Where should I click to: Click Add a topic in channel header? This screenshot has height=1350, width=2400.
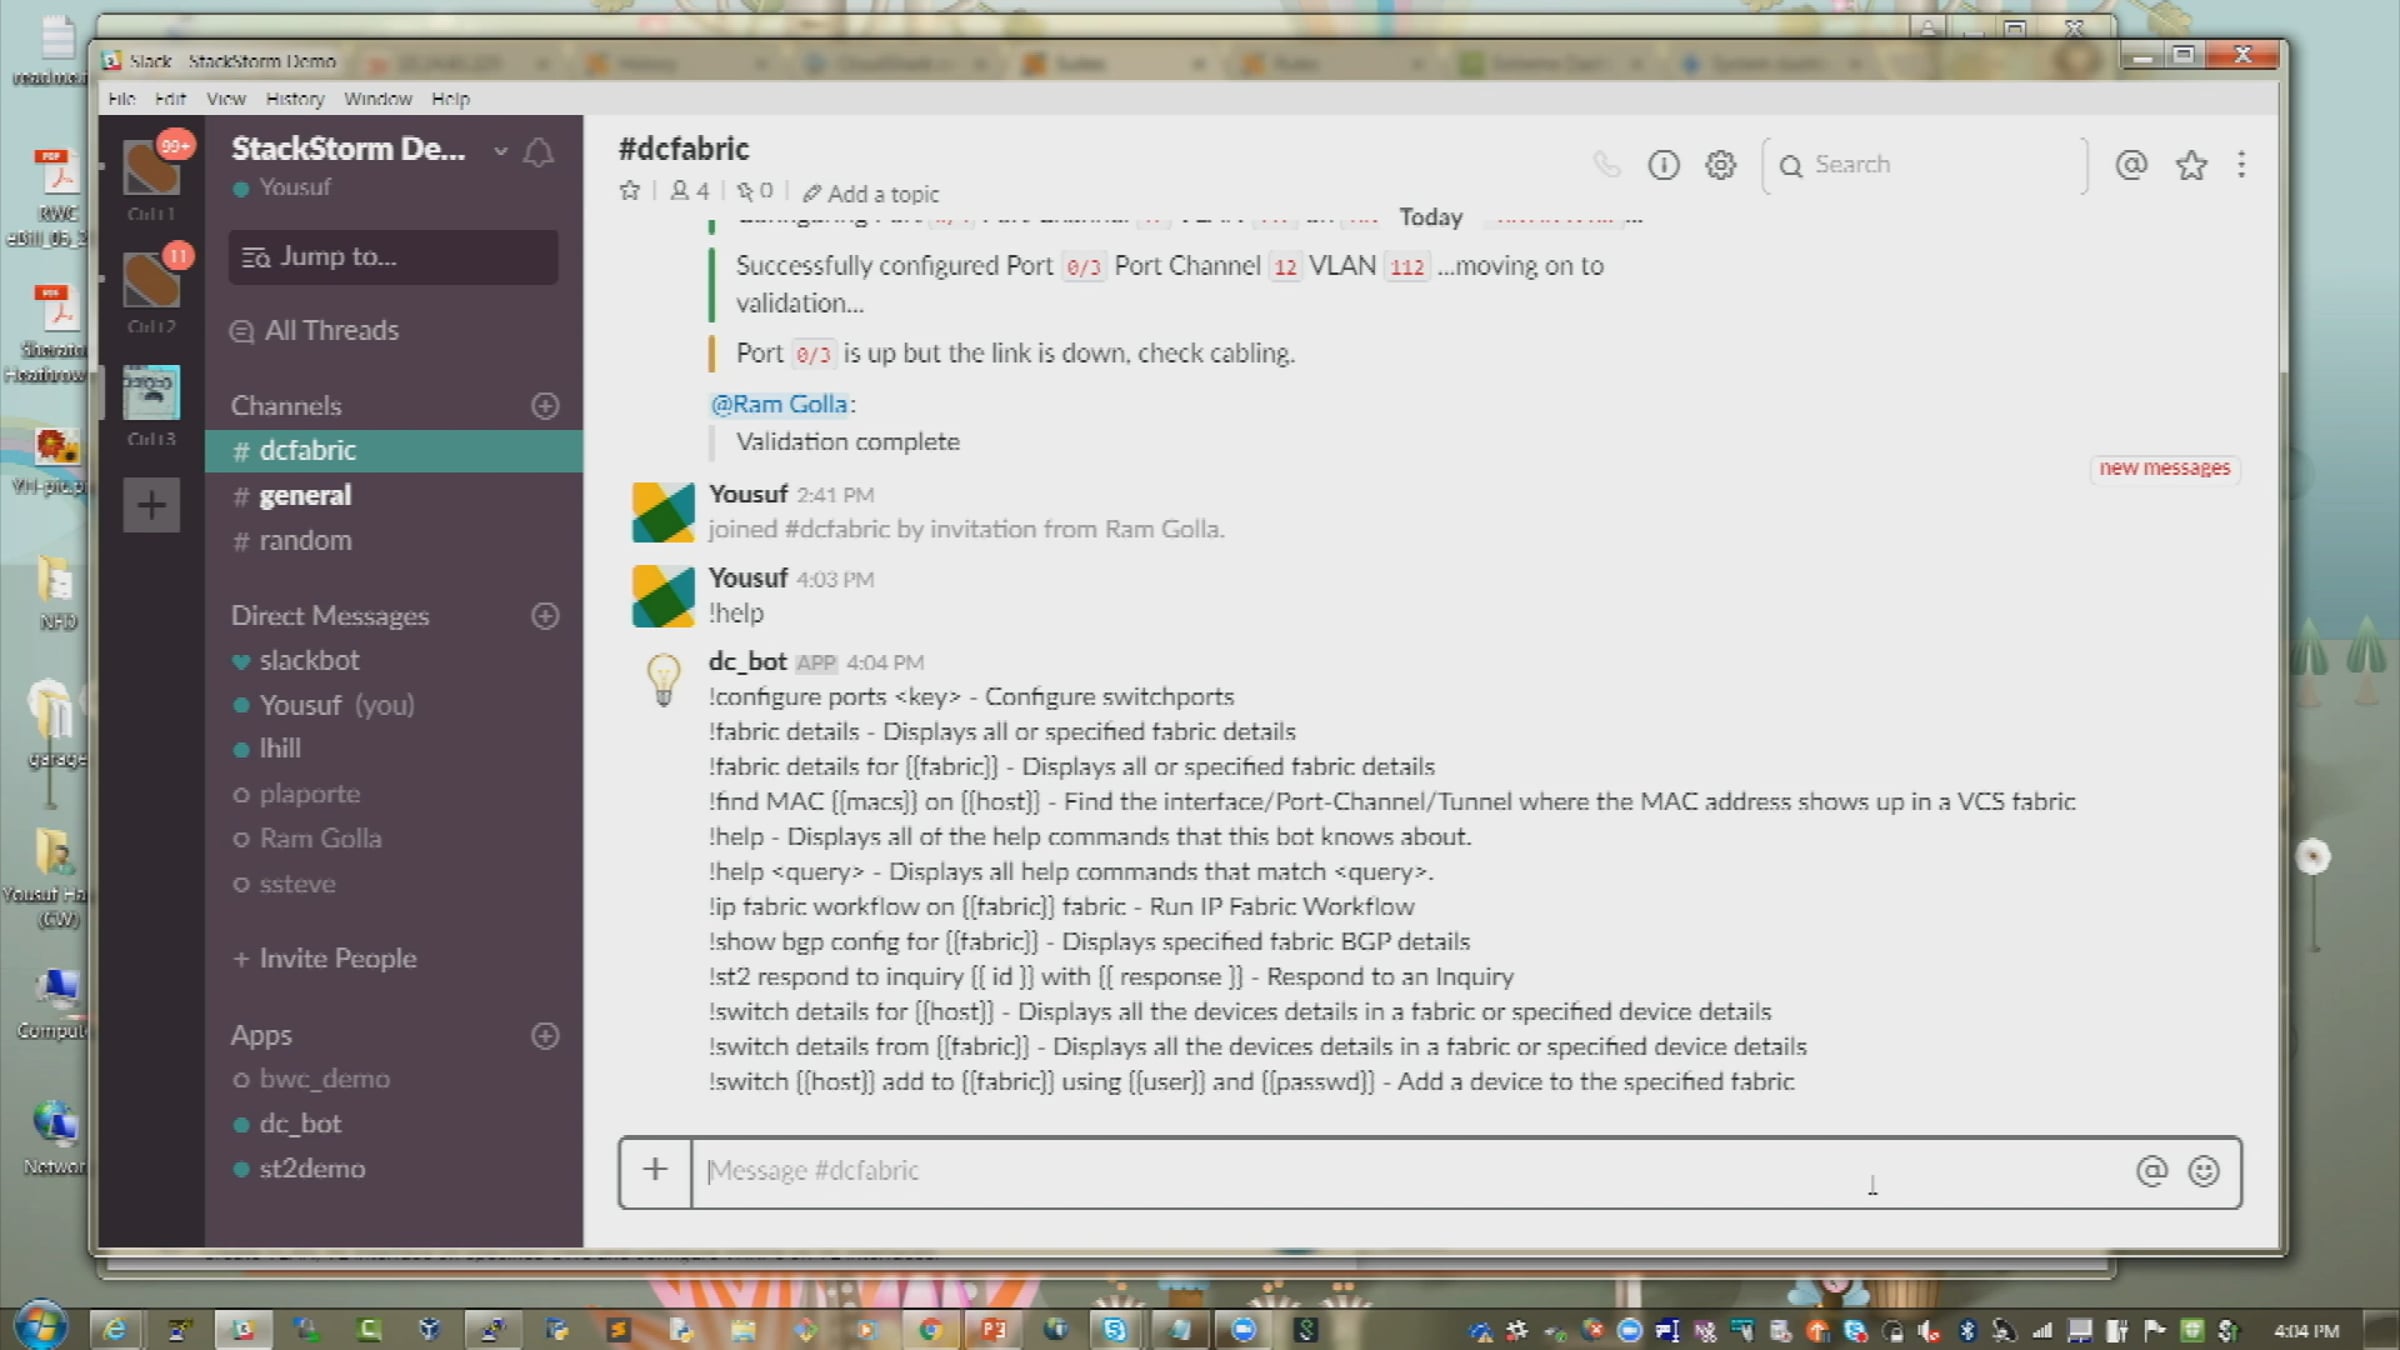tap(871, 193)
